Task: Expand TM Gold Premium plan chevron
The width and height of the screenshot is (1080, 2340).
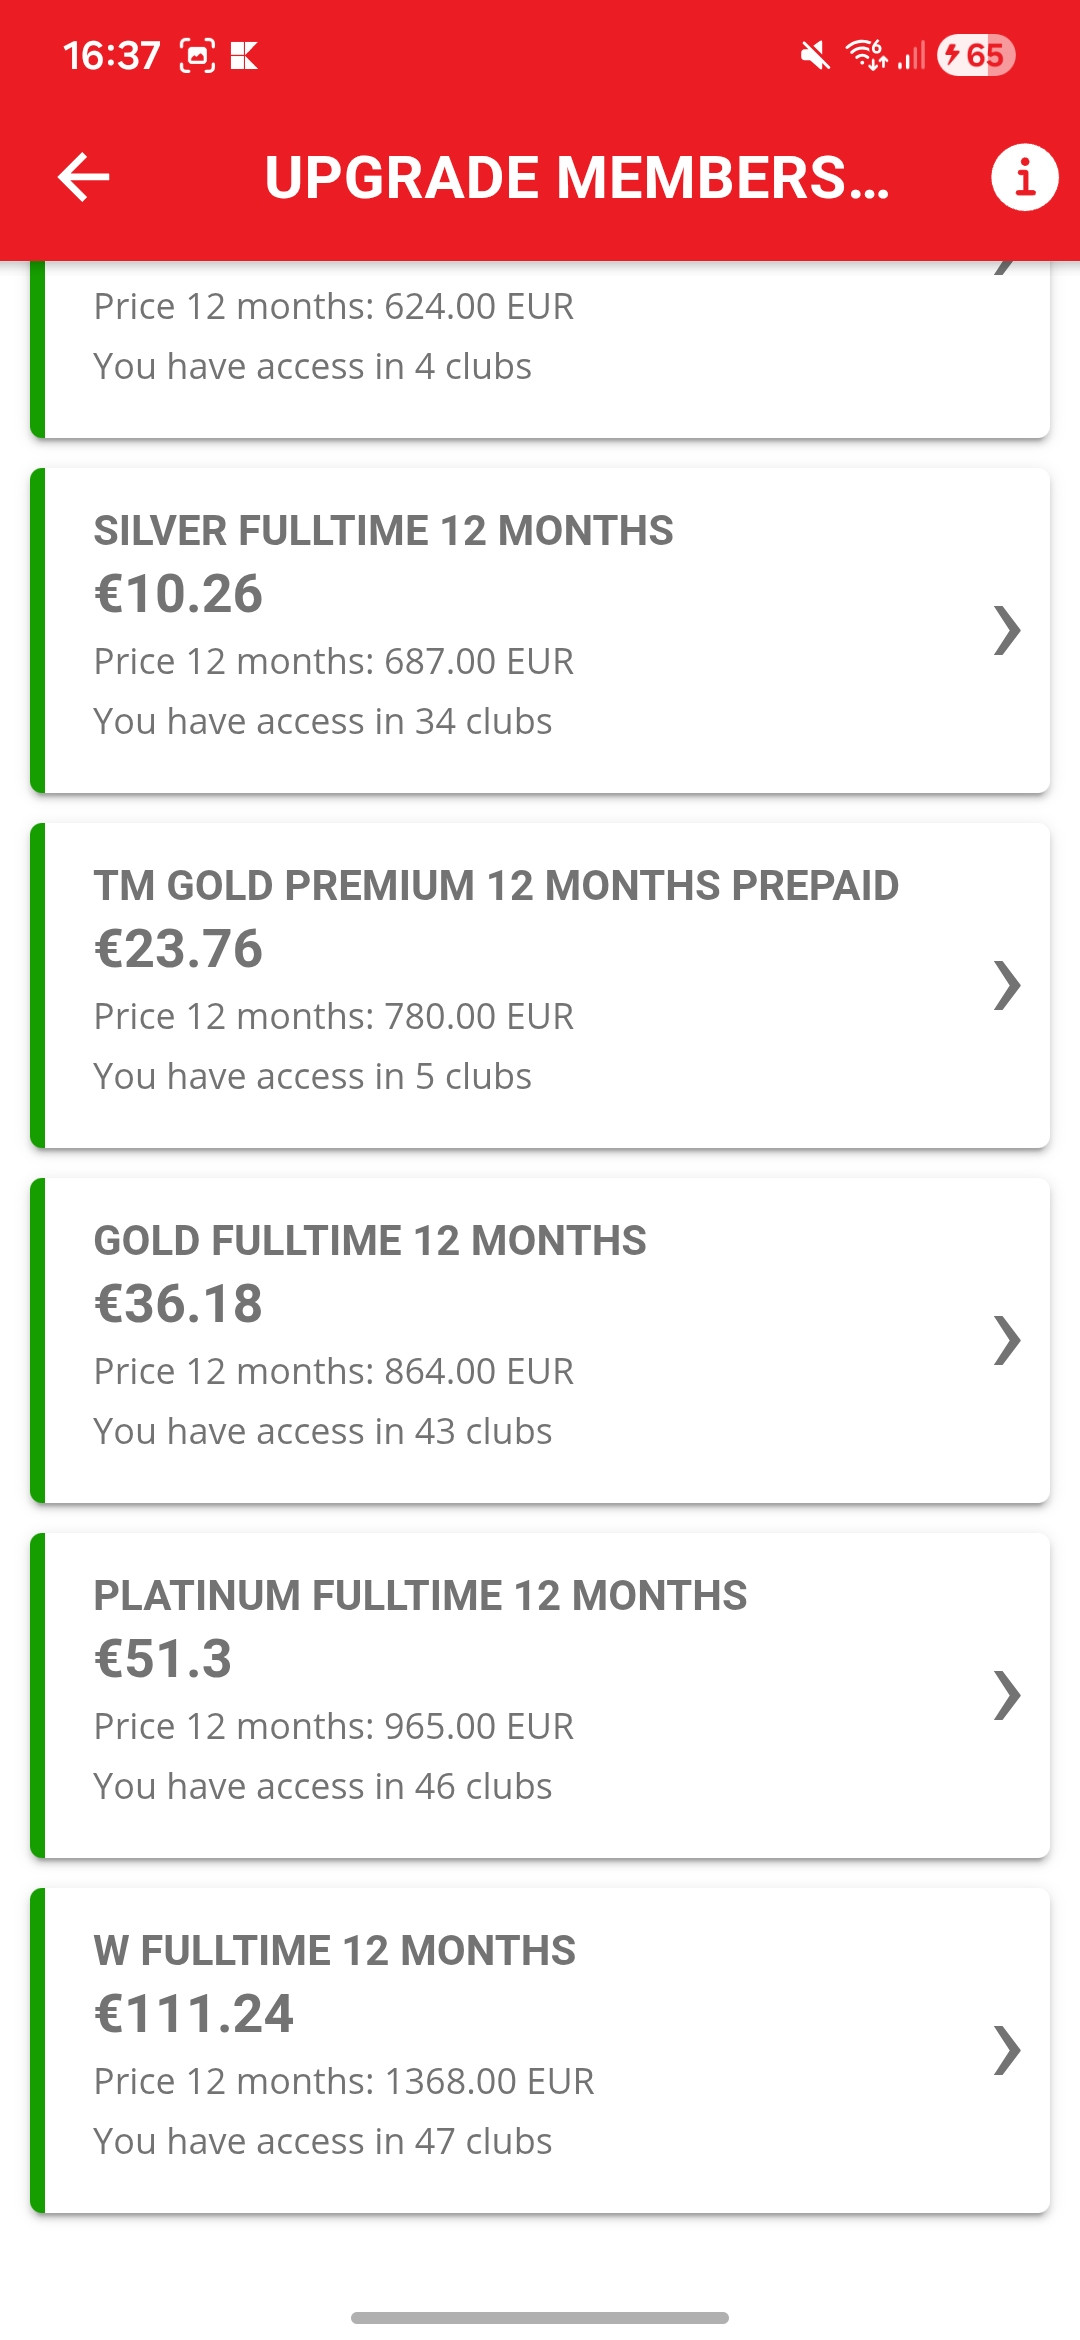Action: point(1007,985)
